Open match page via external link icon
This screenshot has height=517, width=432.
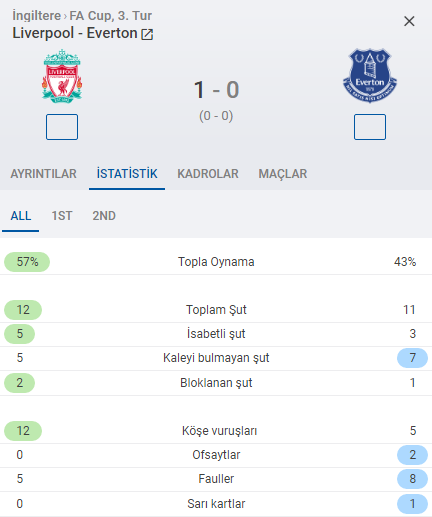pyautogui.click(x=147, y=34)
